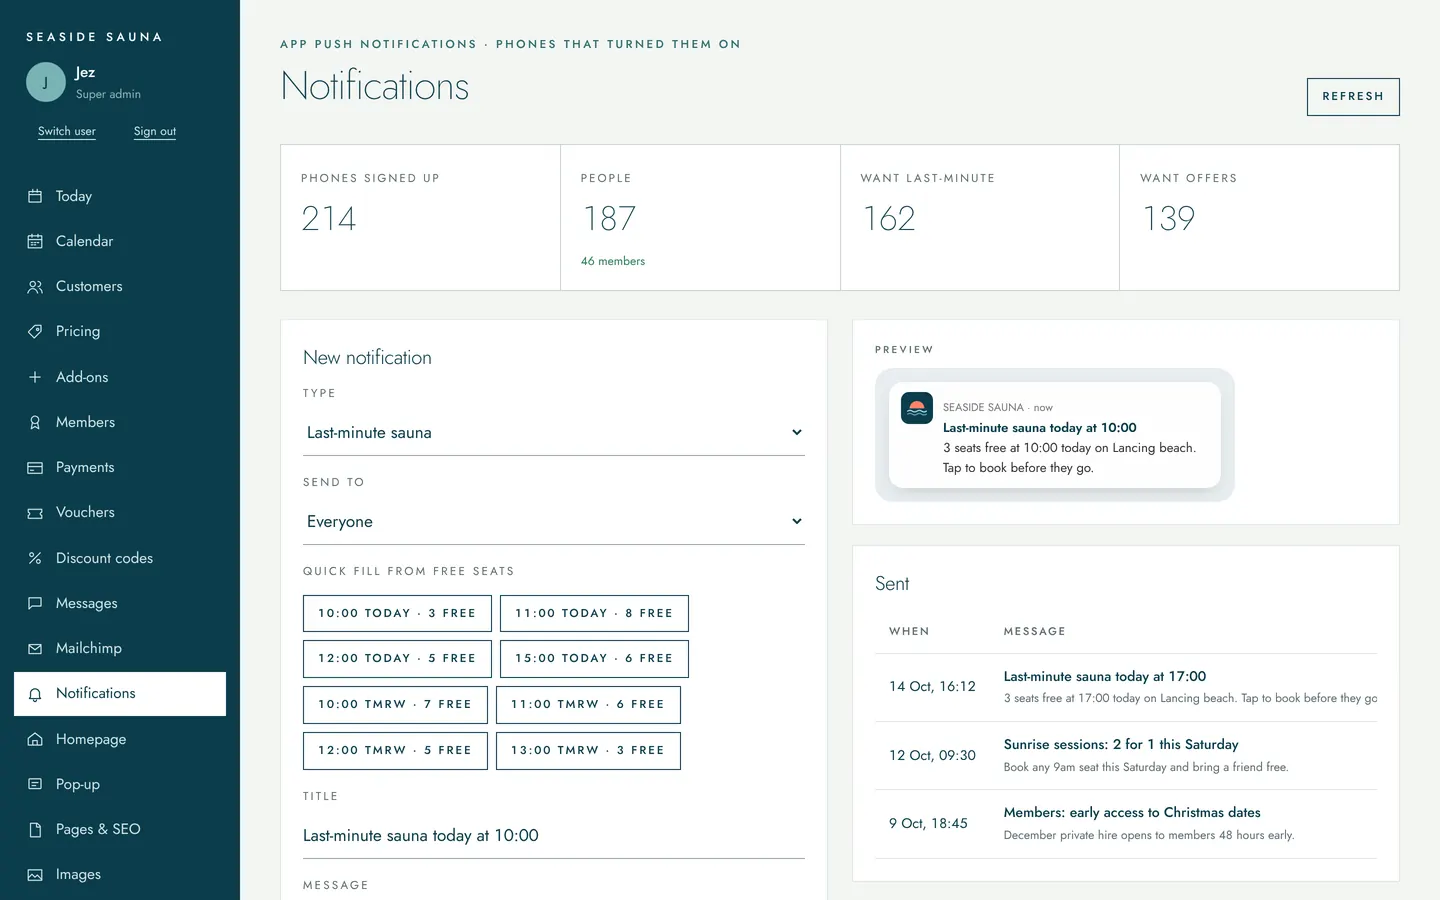The height and width of the screenshot is (900, 1440).
Task: Quick fill 13:00 tmrw 3 free
Action: (x=588, y=751)
